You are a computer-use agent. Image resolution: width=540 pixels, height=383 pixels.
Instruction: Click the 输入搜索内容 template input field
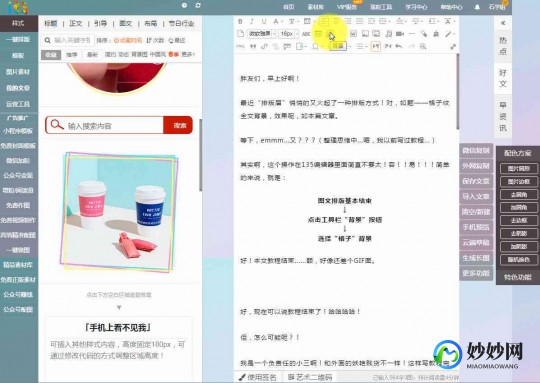click(x=104, y=125)
